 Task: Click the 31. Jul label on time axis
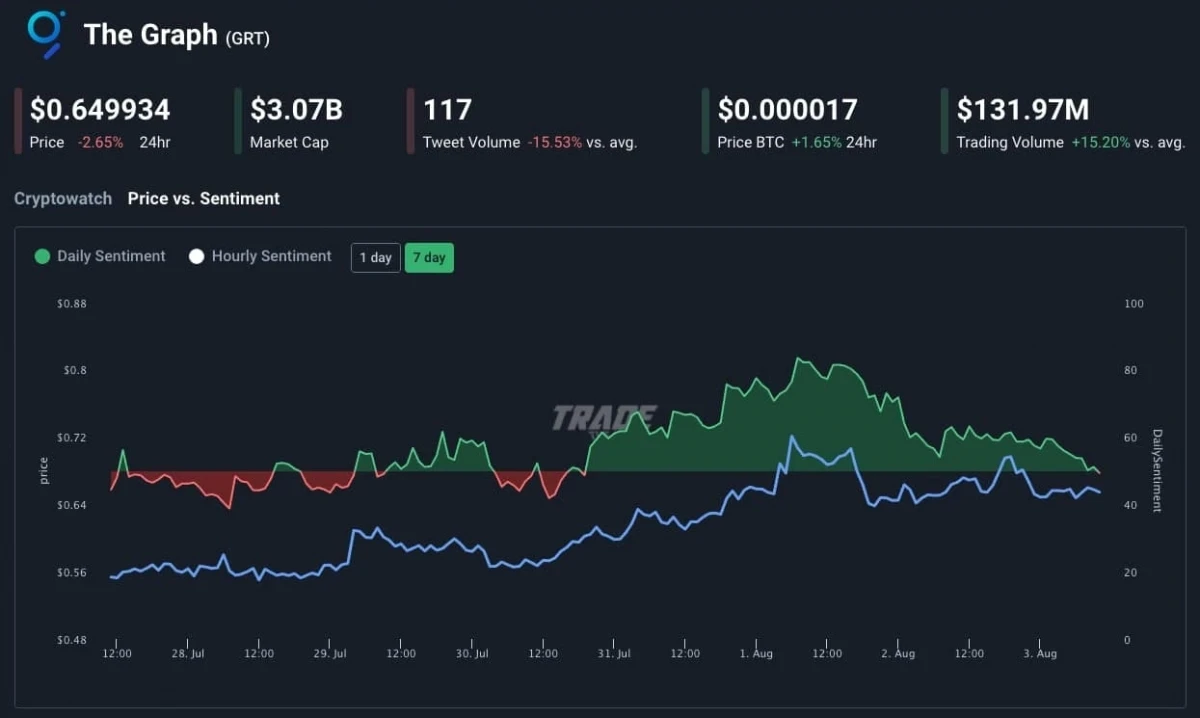point(614,653)
